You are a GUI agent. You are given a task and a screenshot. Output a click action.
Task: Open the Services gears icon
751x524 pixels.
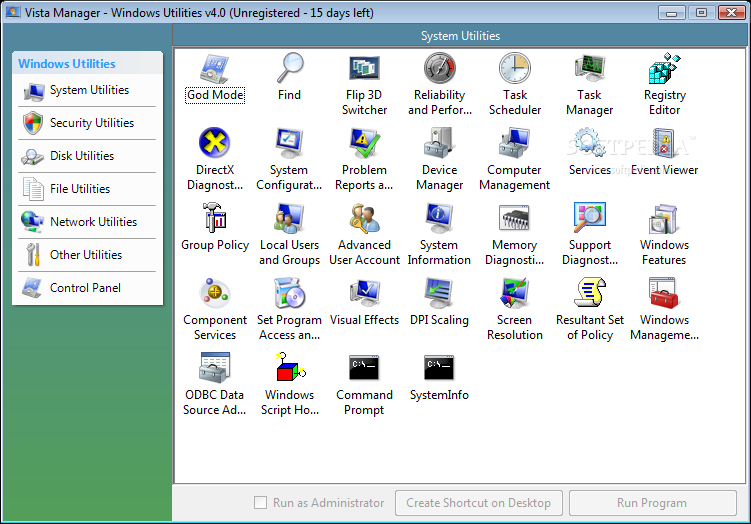tap(590, 143)
